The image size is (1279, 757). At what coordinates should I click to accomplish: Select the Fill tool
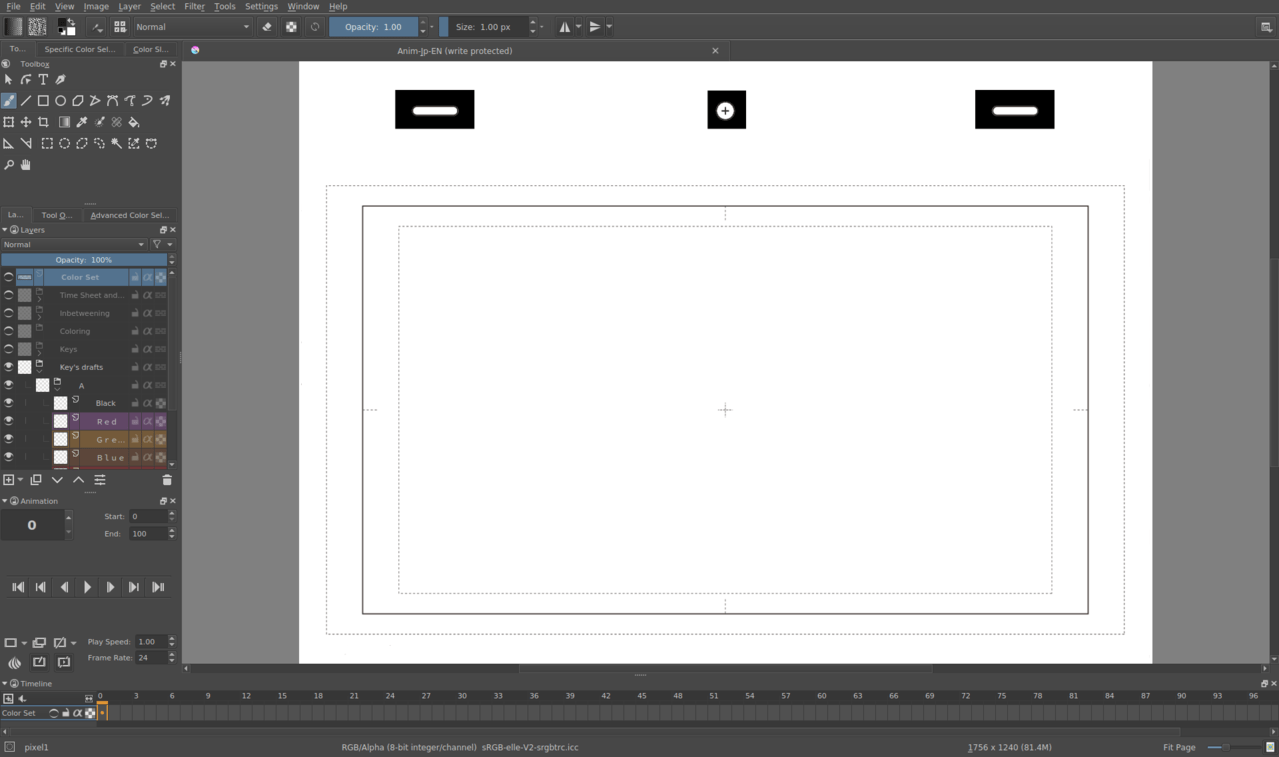point(134,122)
